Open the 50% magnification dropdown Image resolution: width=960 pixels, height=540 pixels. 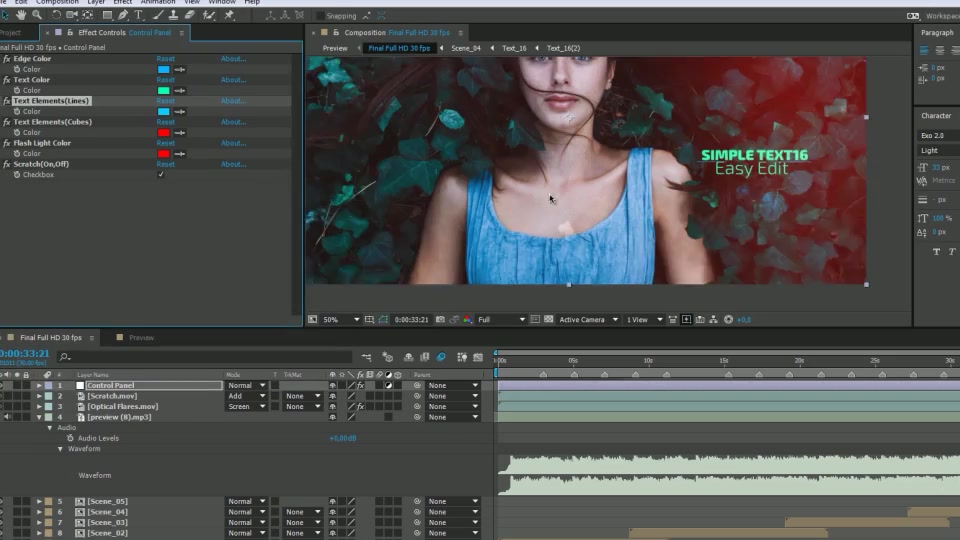click(x=341, y=320)
